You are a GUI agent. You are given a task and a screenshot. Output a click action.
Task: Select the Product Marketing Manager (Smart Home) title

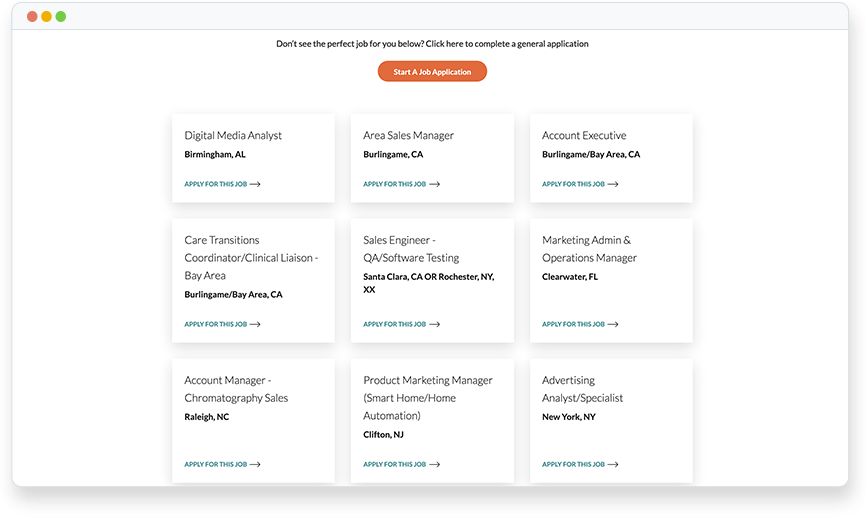click(427, 398)
